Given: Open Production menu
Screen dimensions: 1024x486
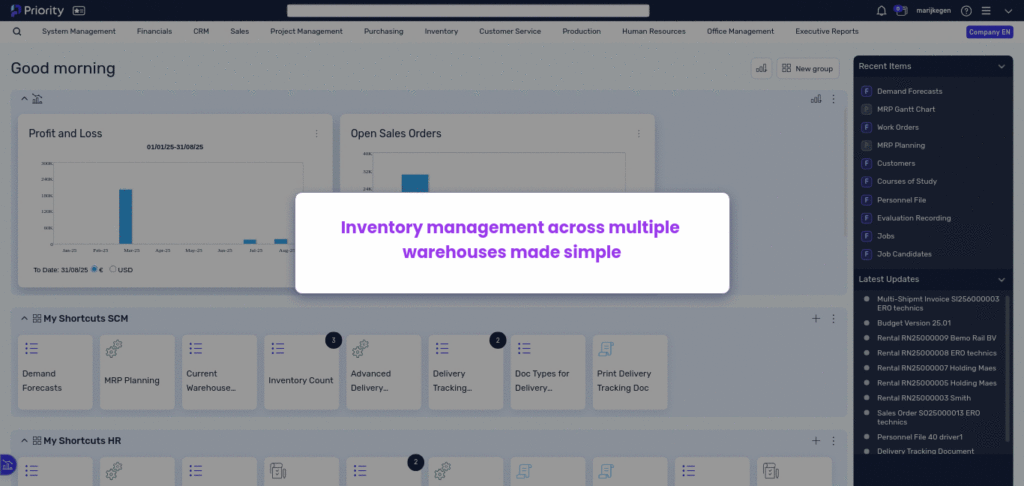Looking at the screenshot, I should (582, 31).
